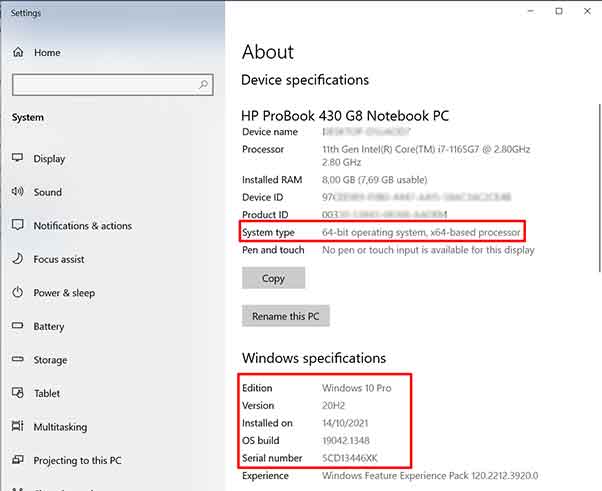Click the Multitasking icon

(x=18, y=426)
